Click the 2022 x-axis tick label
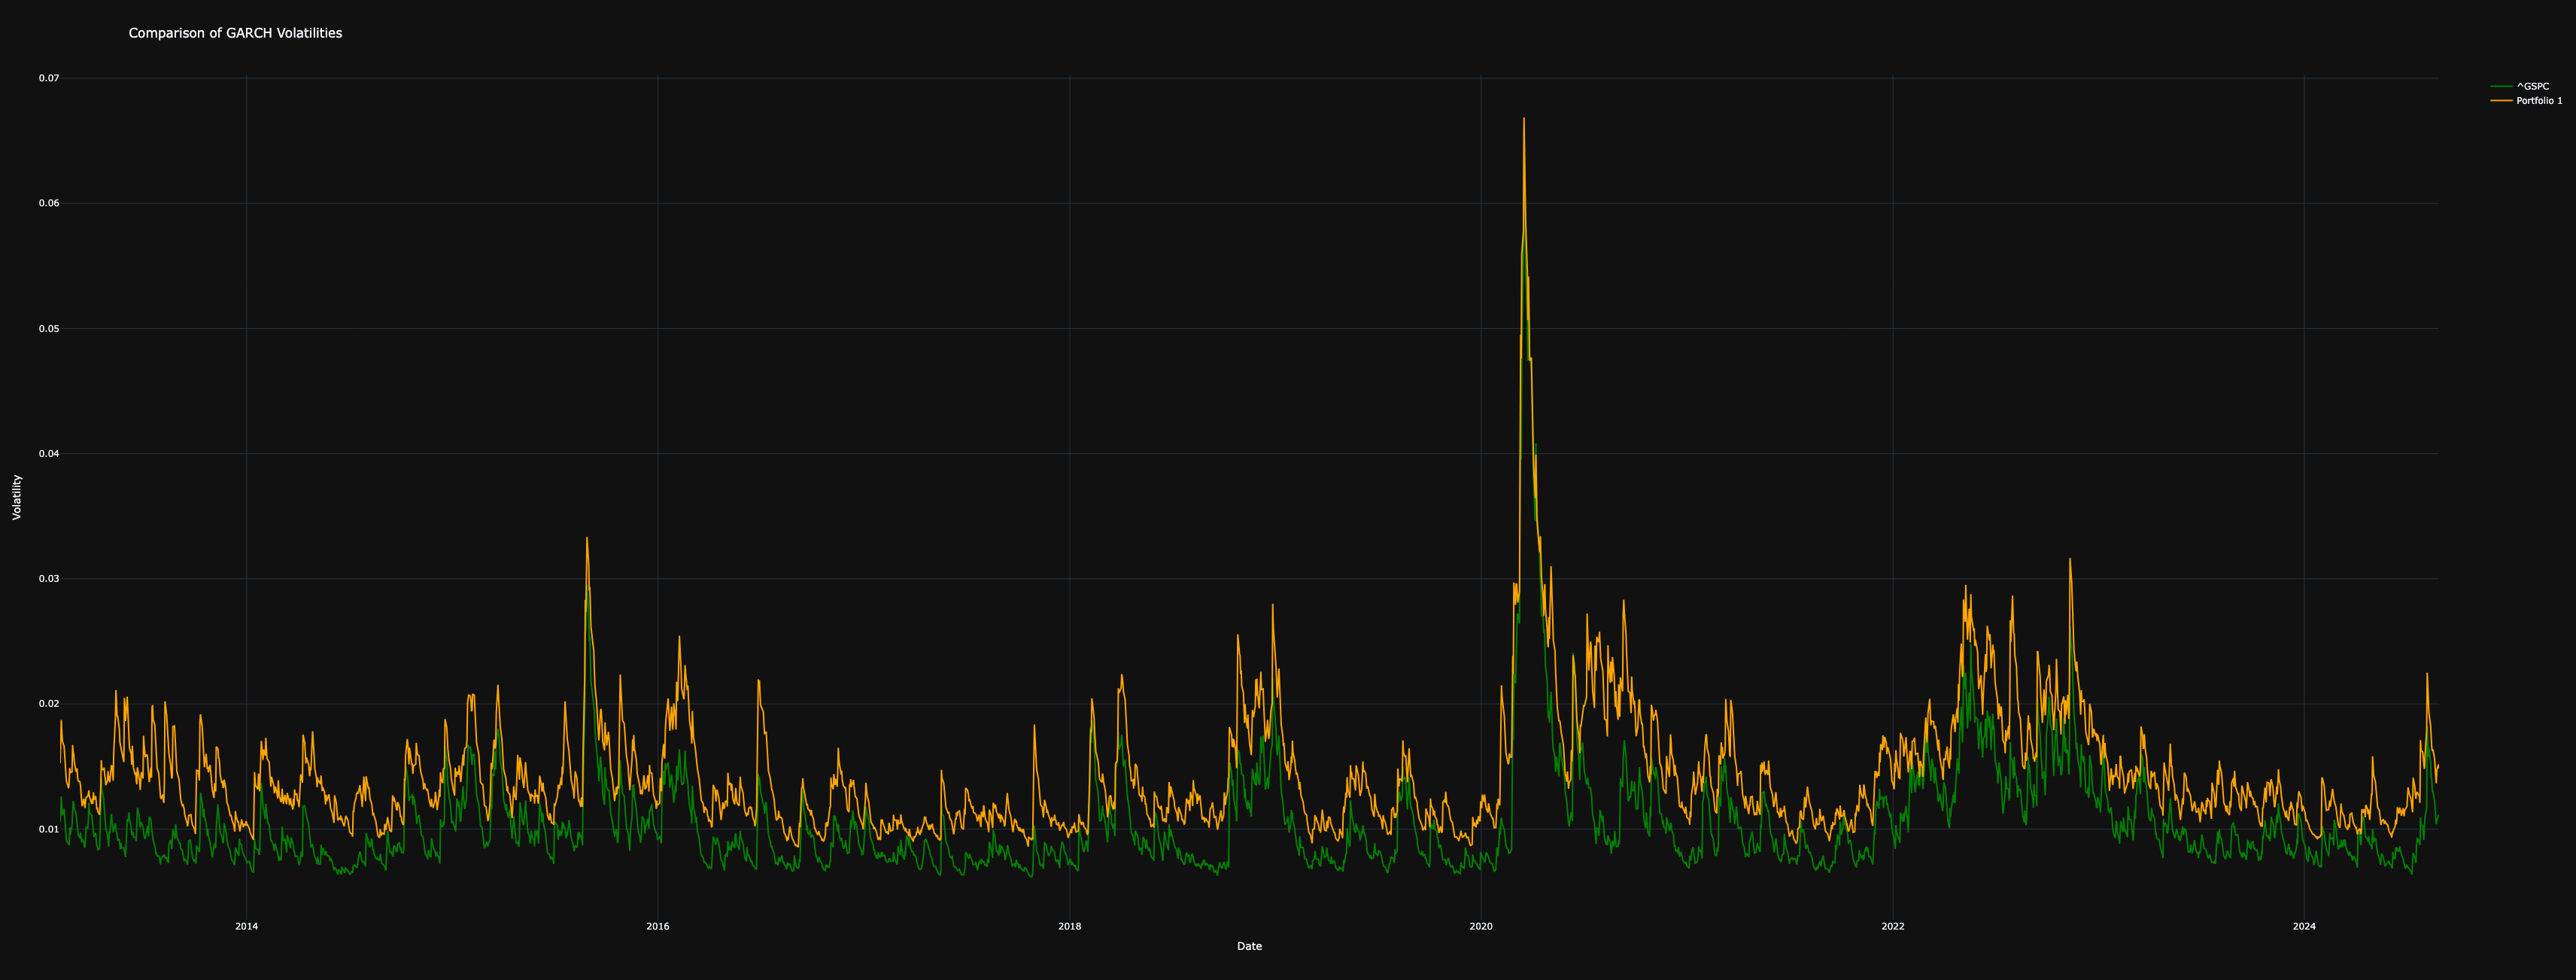This screenshot has width=2576, height=980. click(1893, 927)
